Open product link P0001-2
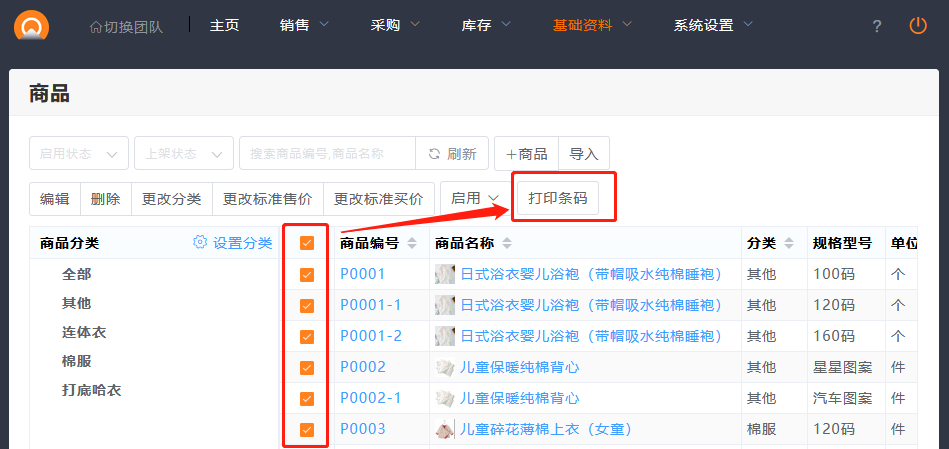 (x=370, y=336)
